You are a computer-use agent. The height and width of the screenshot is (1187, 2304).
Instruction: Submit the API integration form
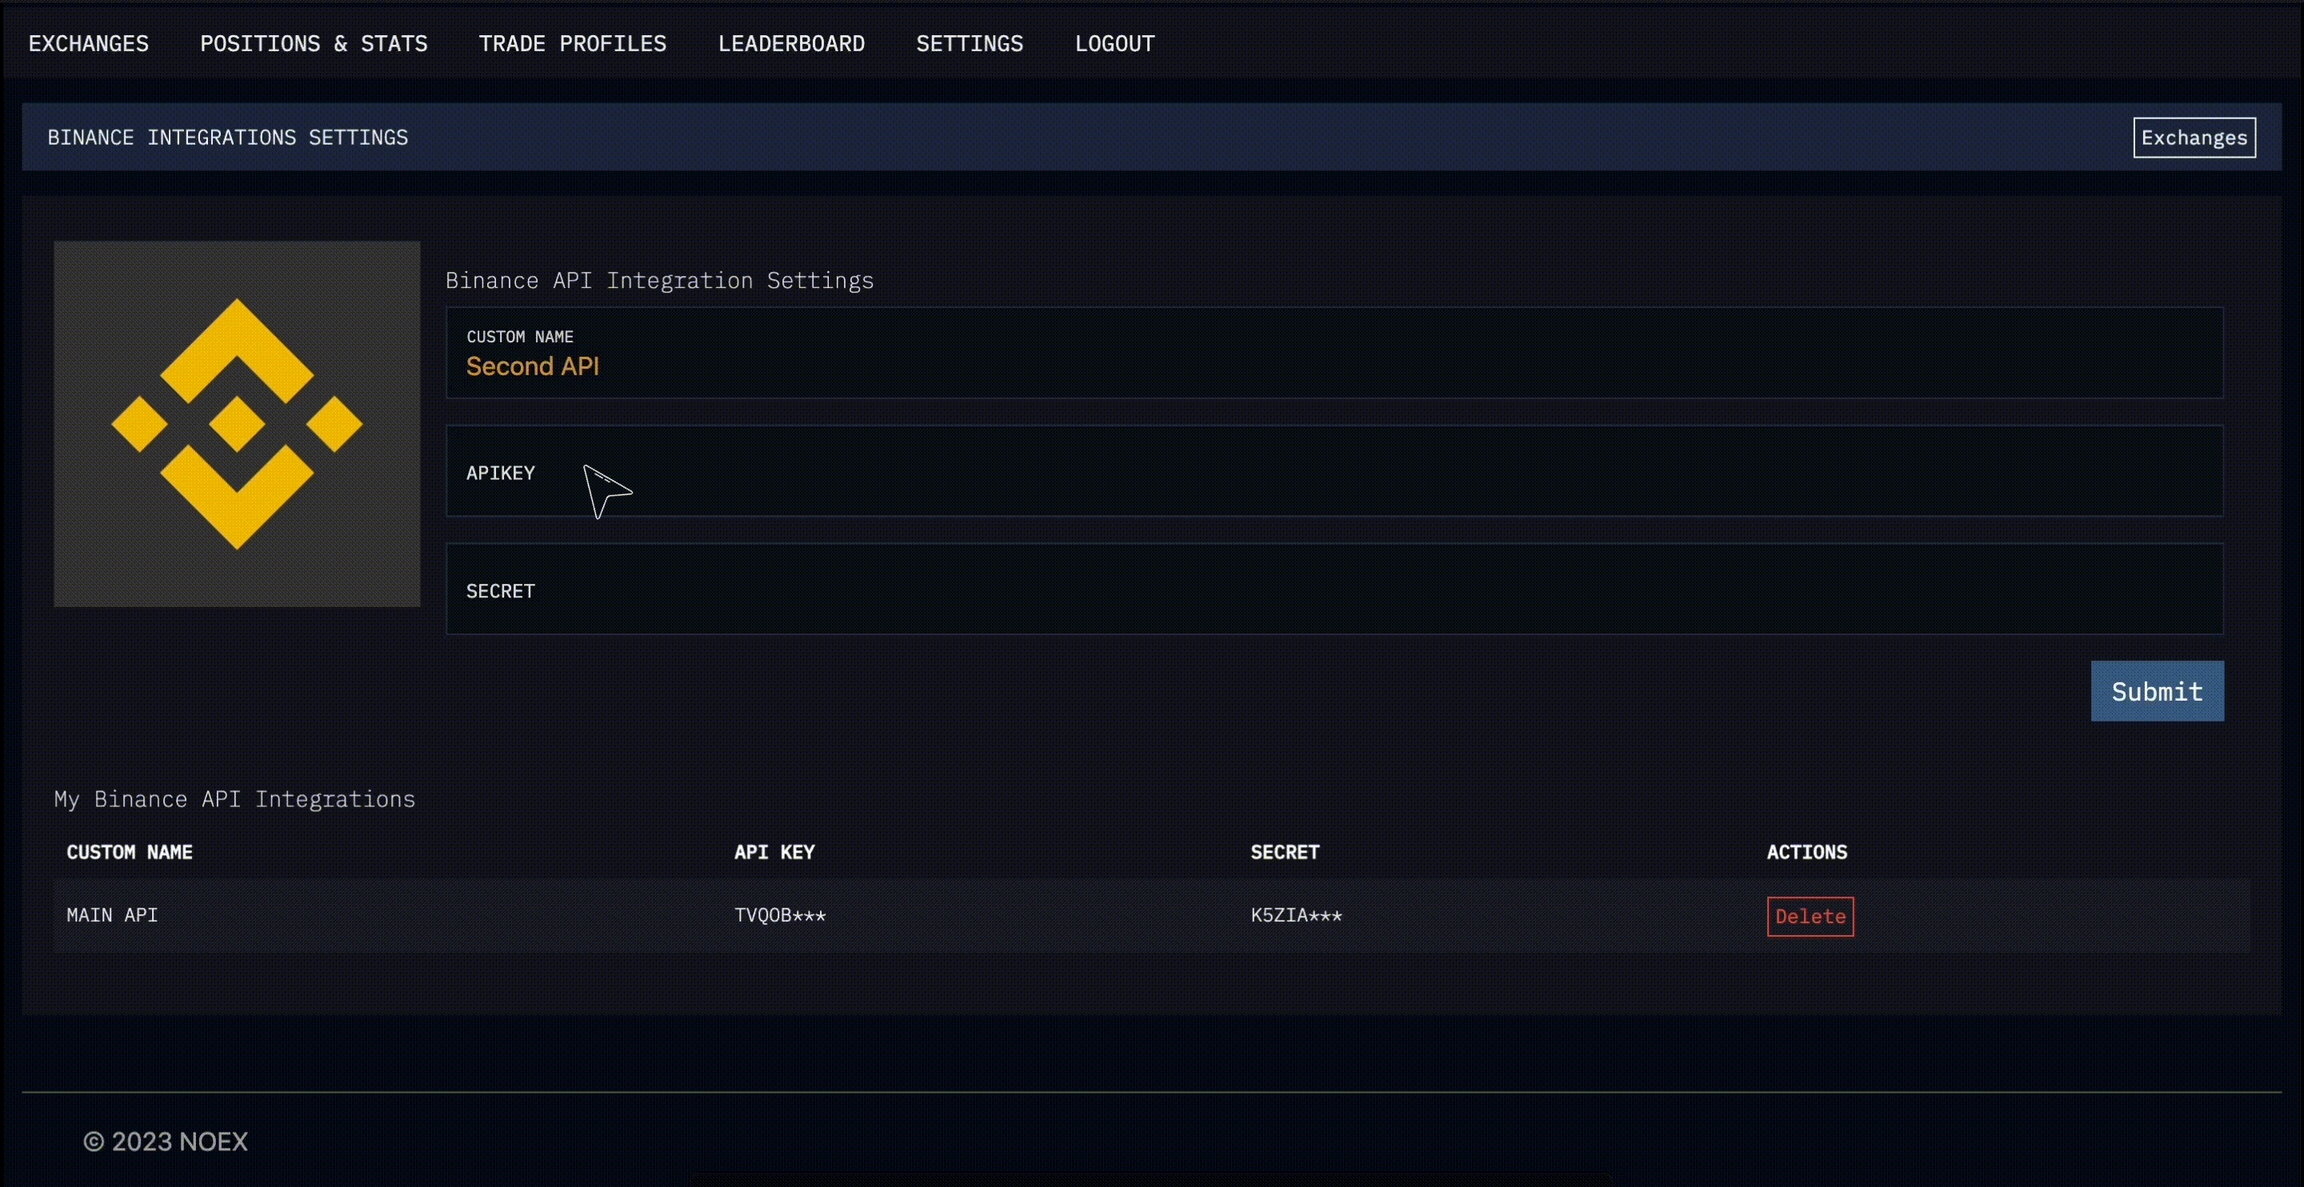[x=2156, y=691]
